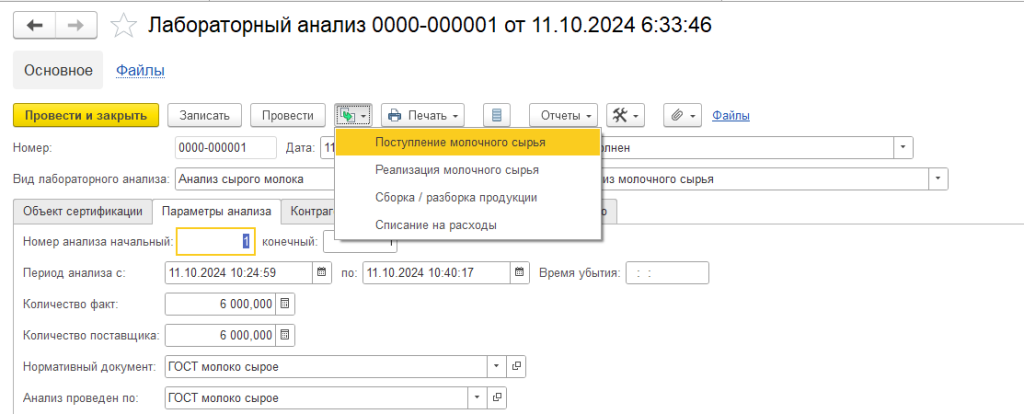
Task: Open the tools wrench icon menu
Action: coord(626,116)
